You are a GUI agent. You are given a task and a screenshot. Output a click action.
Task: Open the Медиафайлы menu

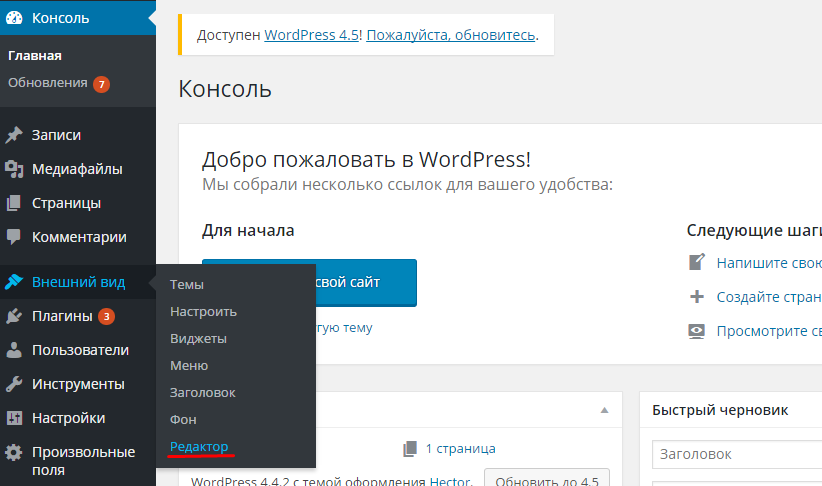click(x=78, y=169)
